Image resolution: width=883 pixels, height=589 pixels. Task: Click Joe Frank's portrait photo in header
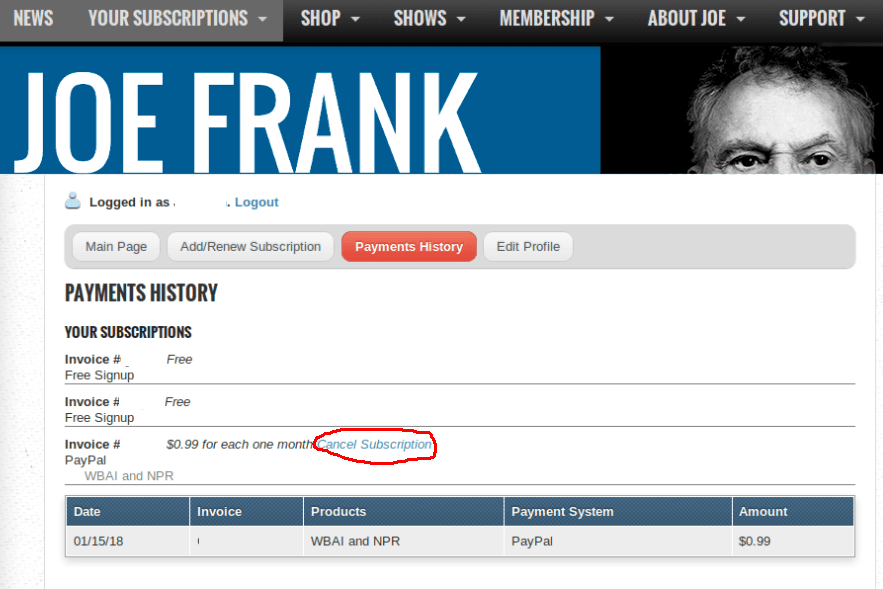click(783, 110)
